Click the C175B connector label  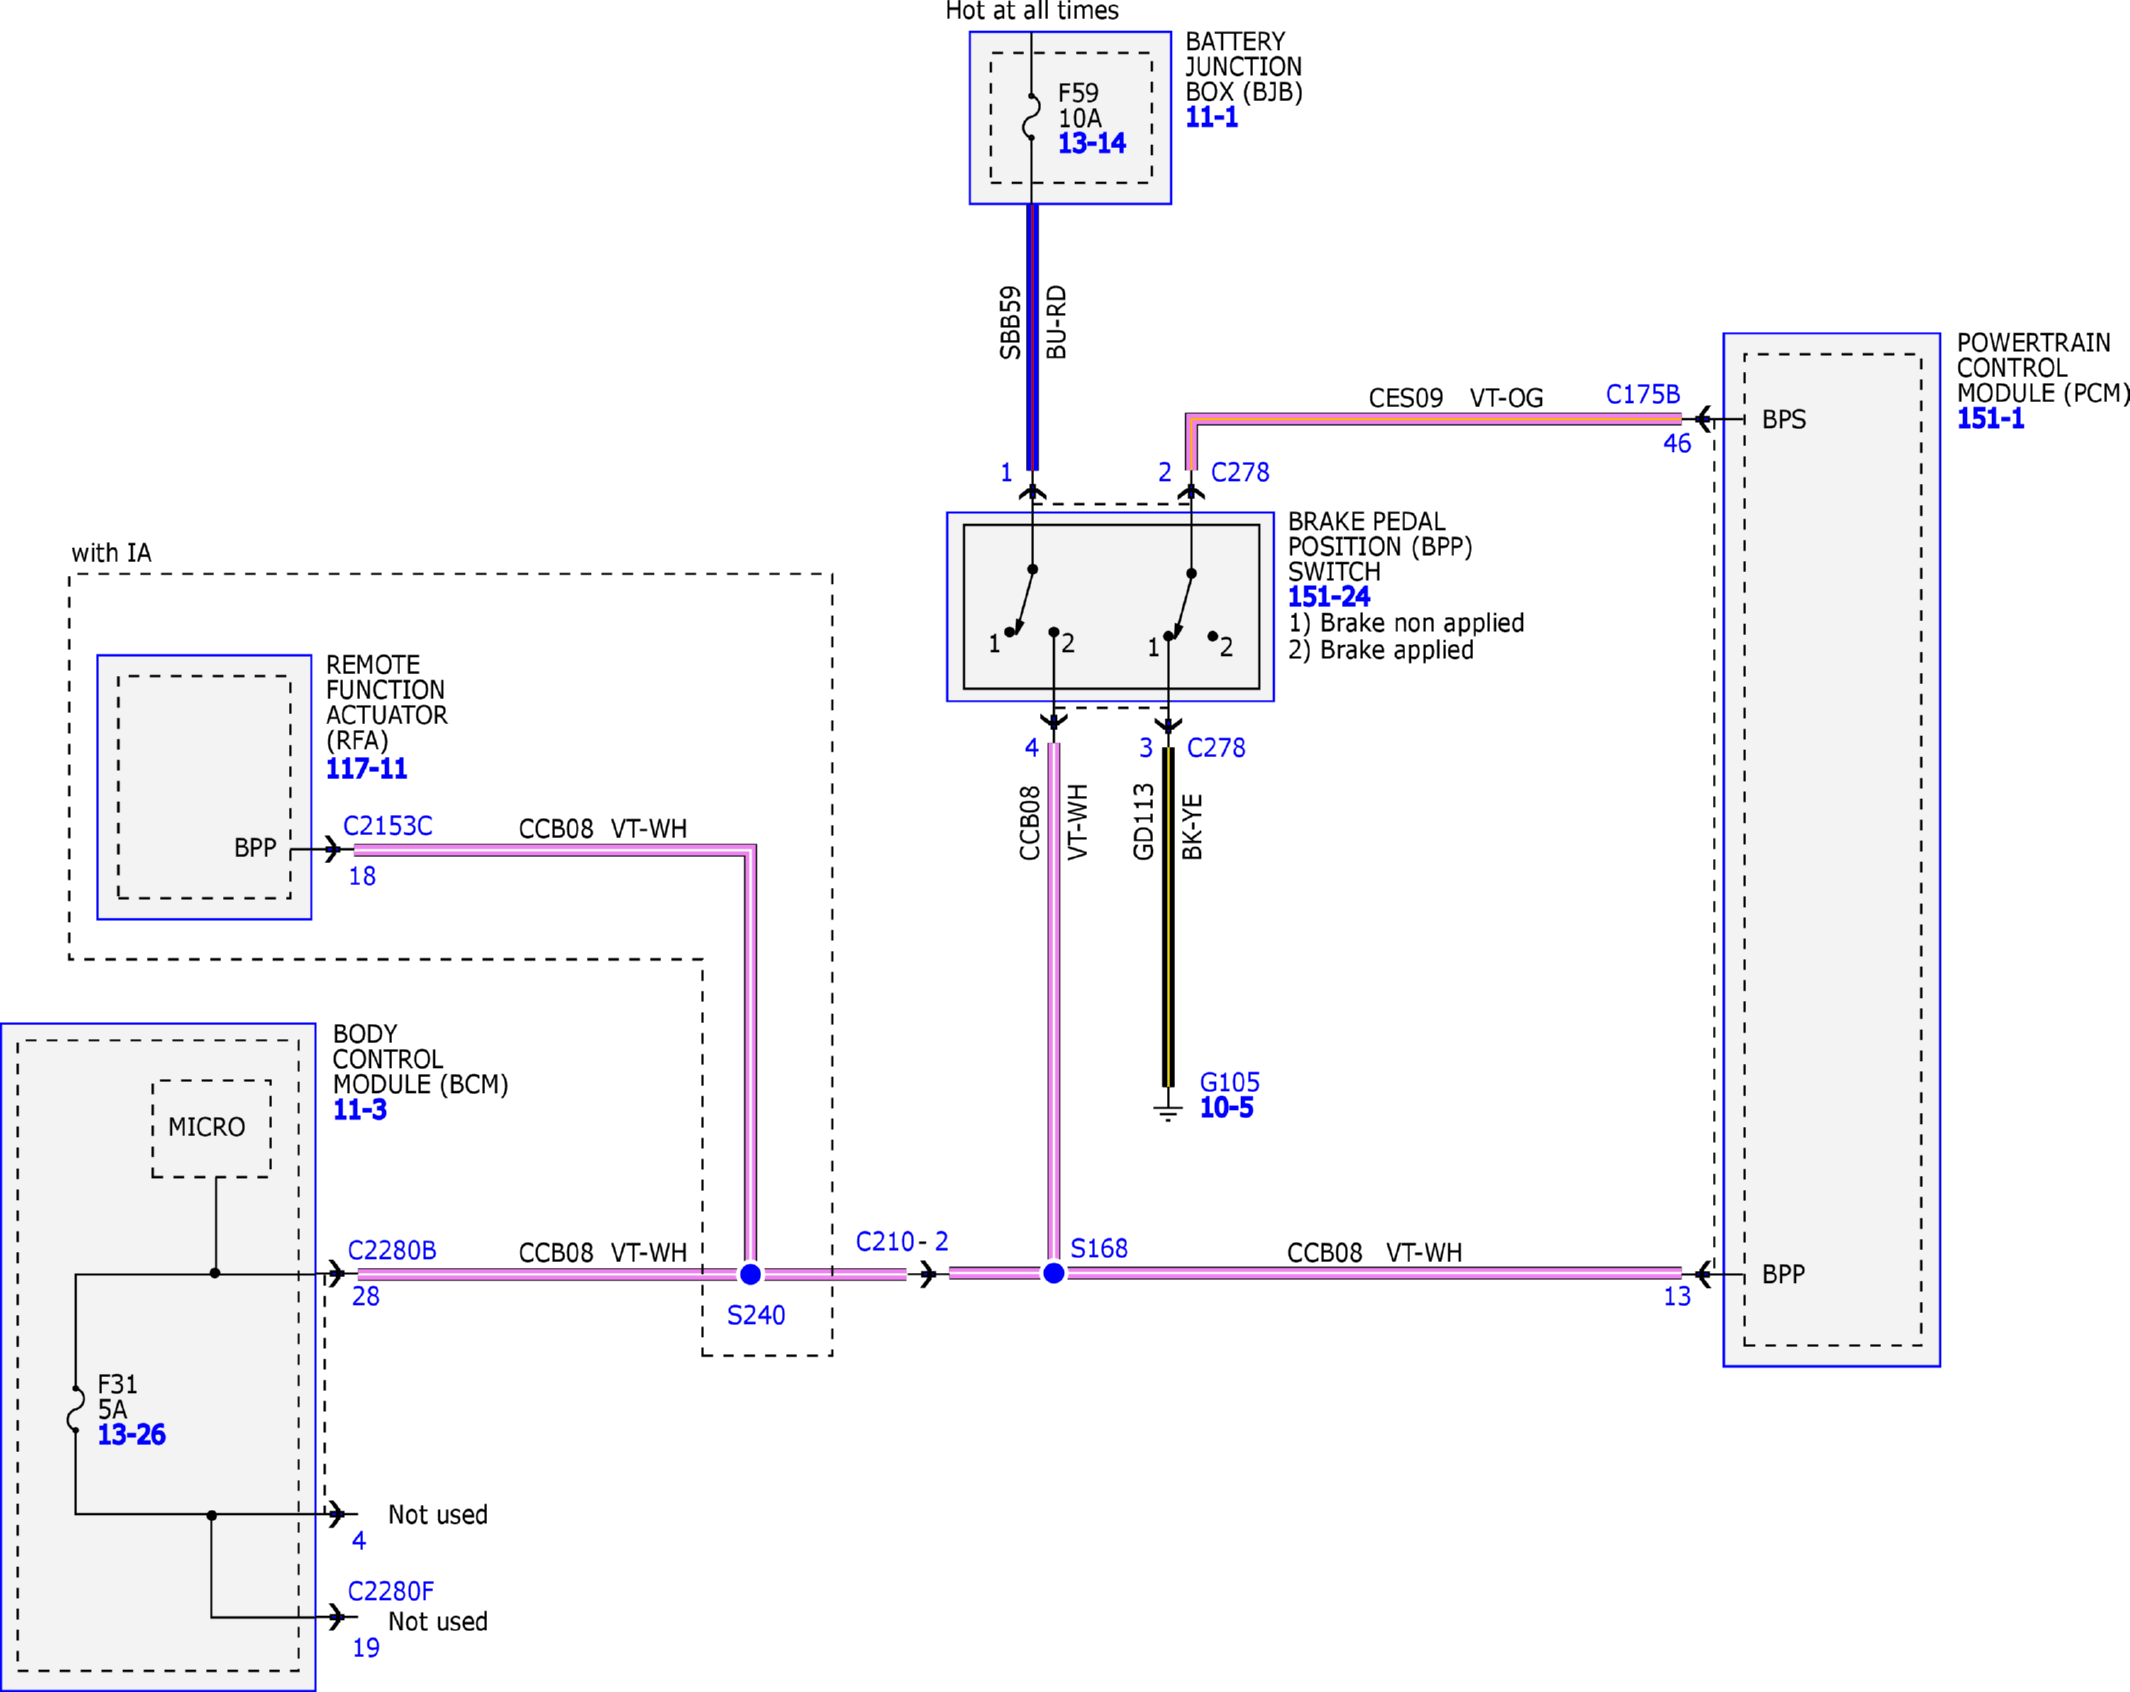[x=1643, y=395]
